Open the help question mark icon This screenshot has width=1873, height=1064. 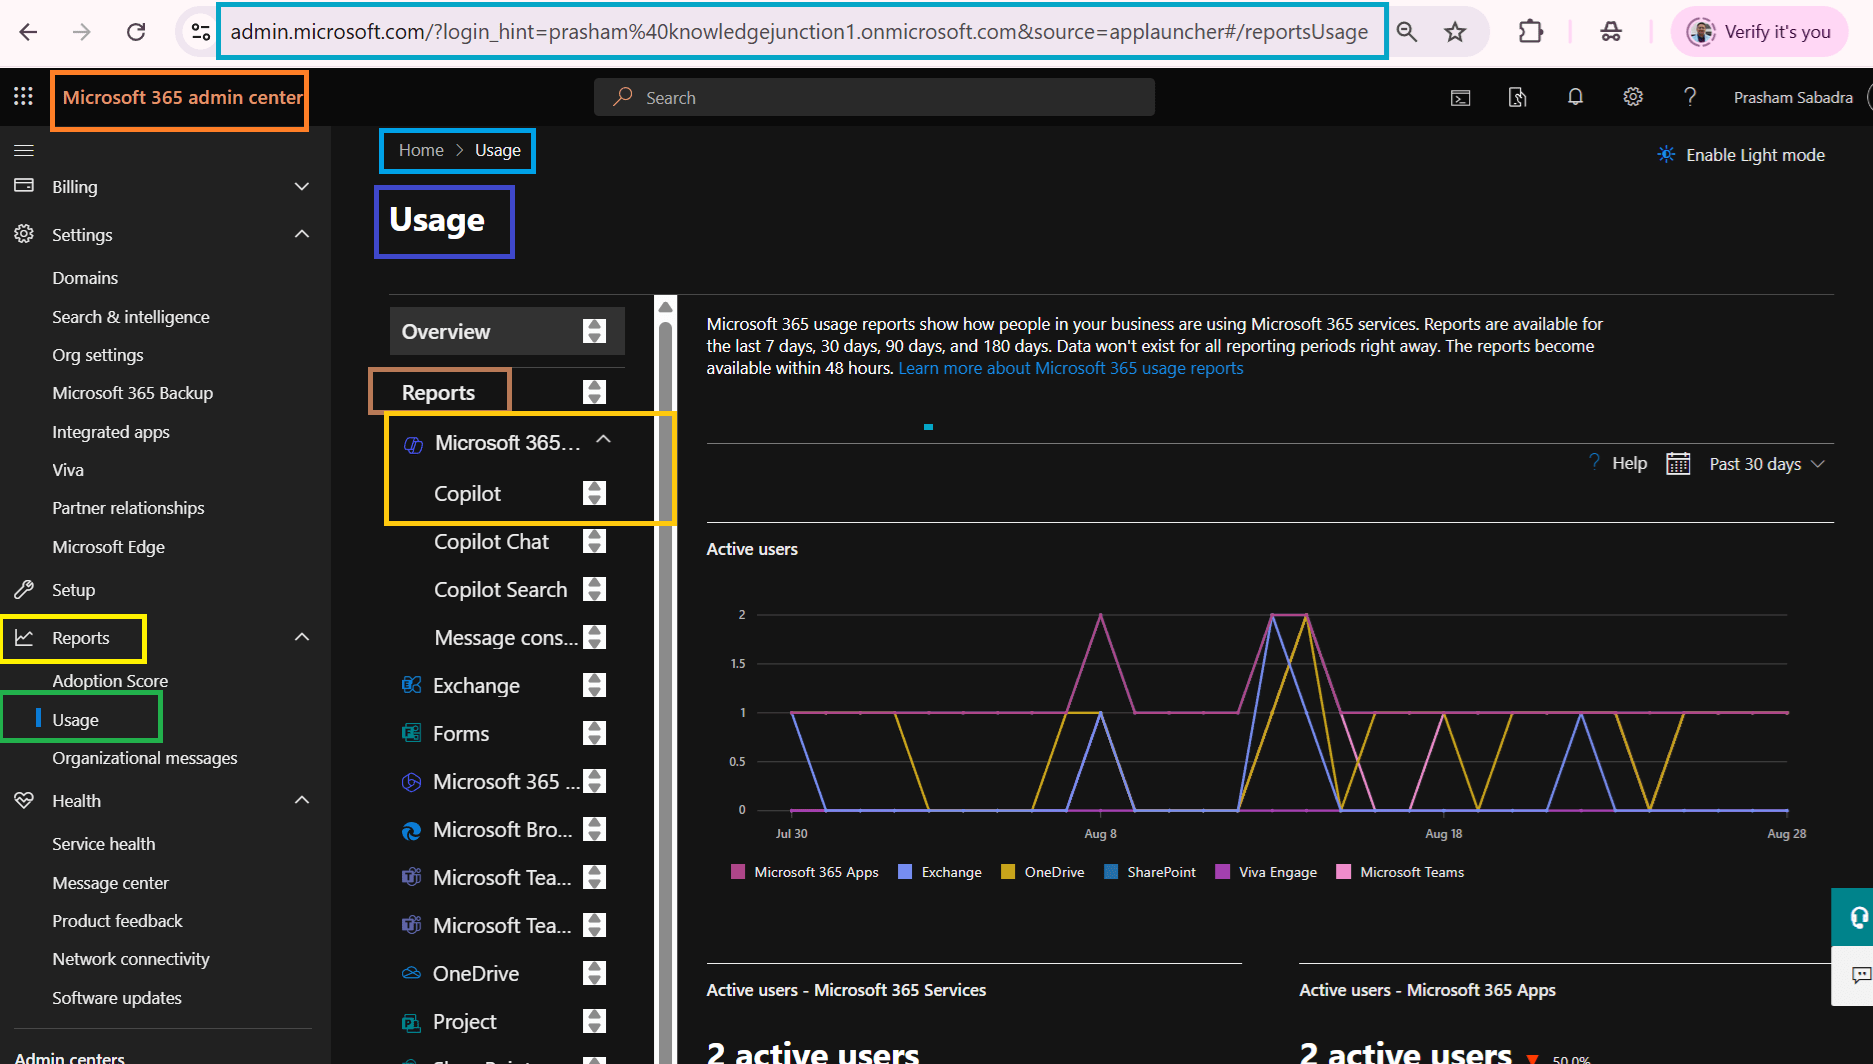click(x=1690, y=96)
